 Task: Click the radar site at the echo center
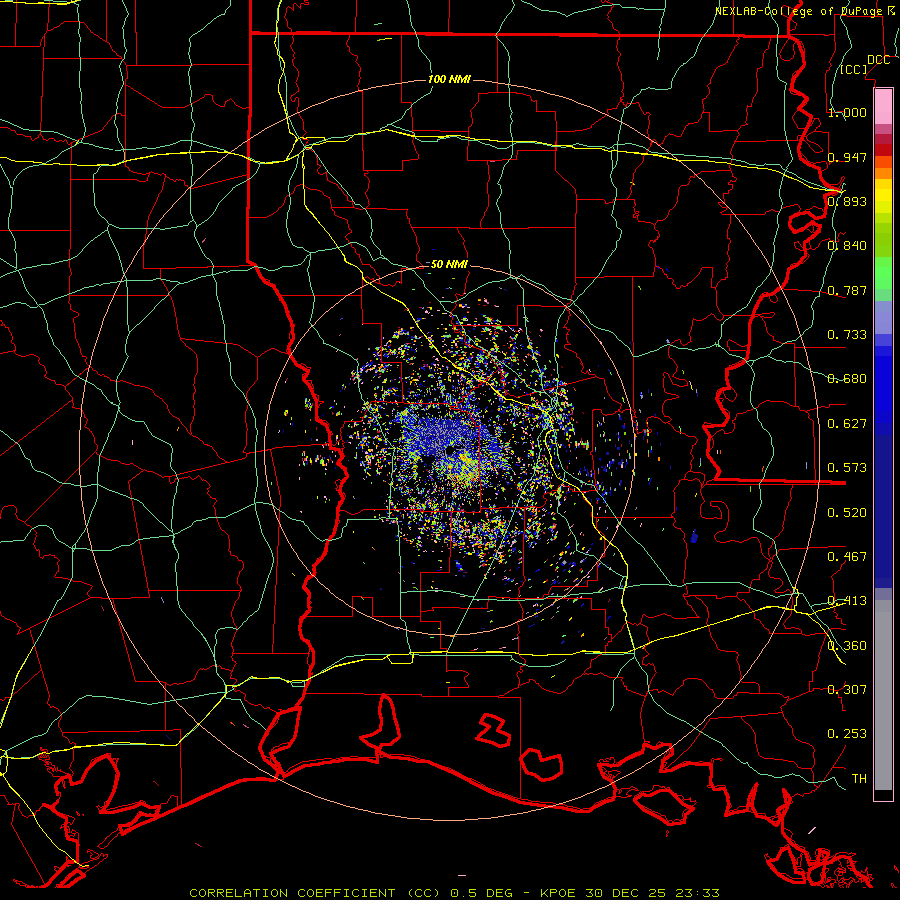pos(451,451)
